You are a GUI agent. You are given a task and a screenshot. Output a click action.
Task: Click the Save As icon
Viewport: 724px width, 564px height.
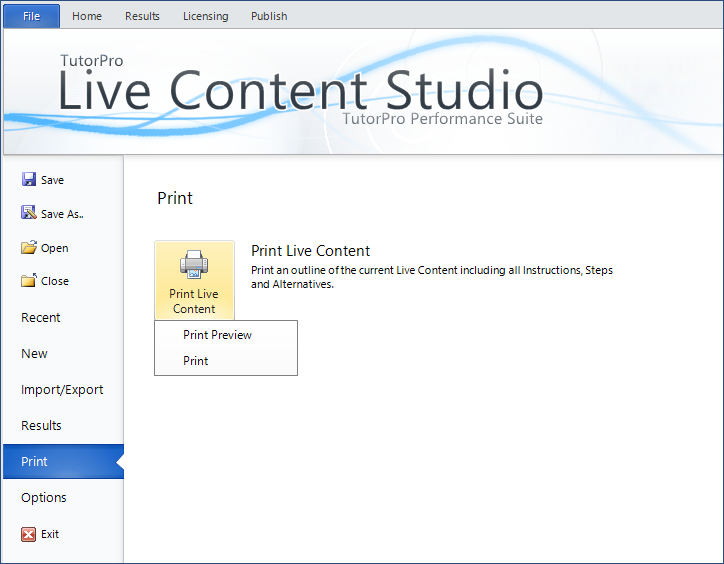[x=29, y=213]
